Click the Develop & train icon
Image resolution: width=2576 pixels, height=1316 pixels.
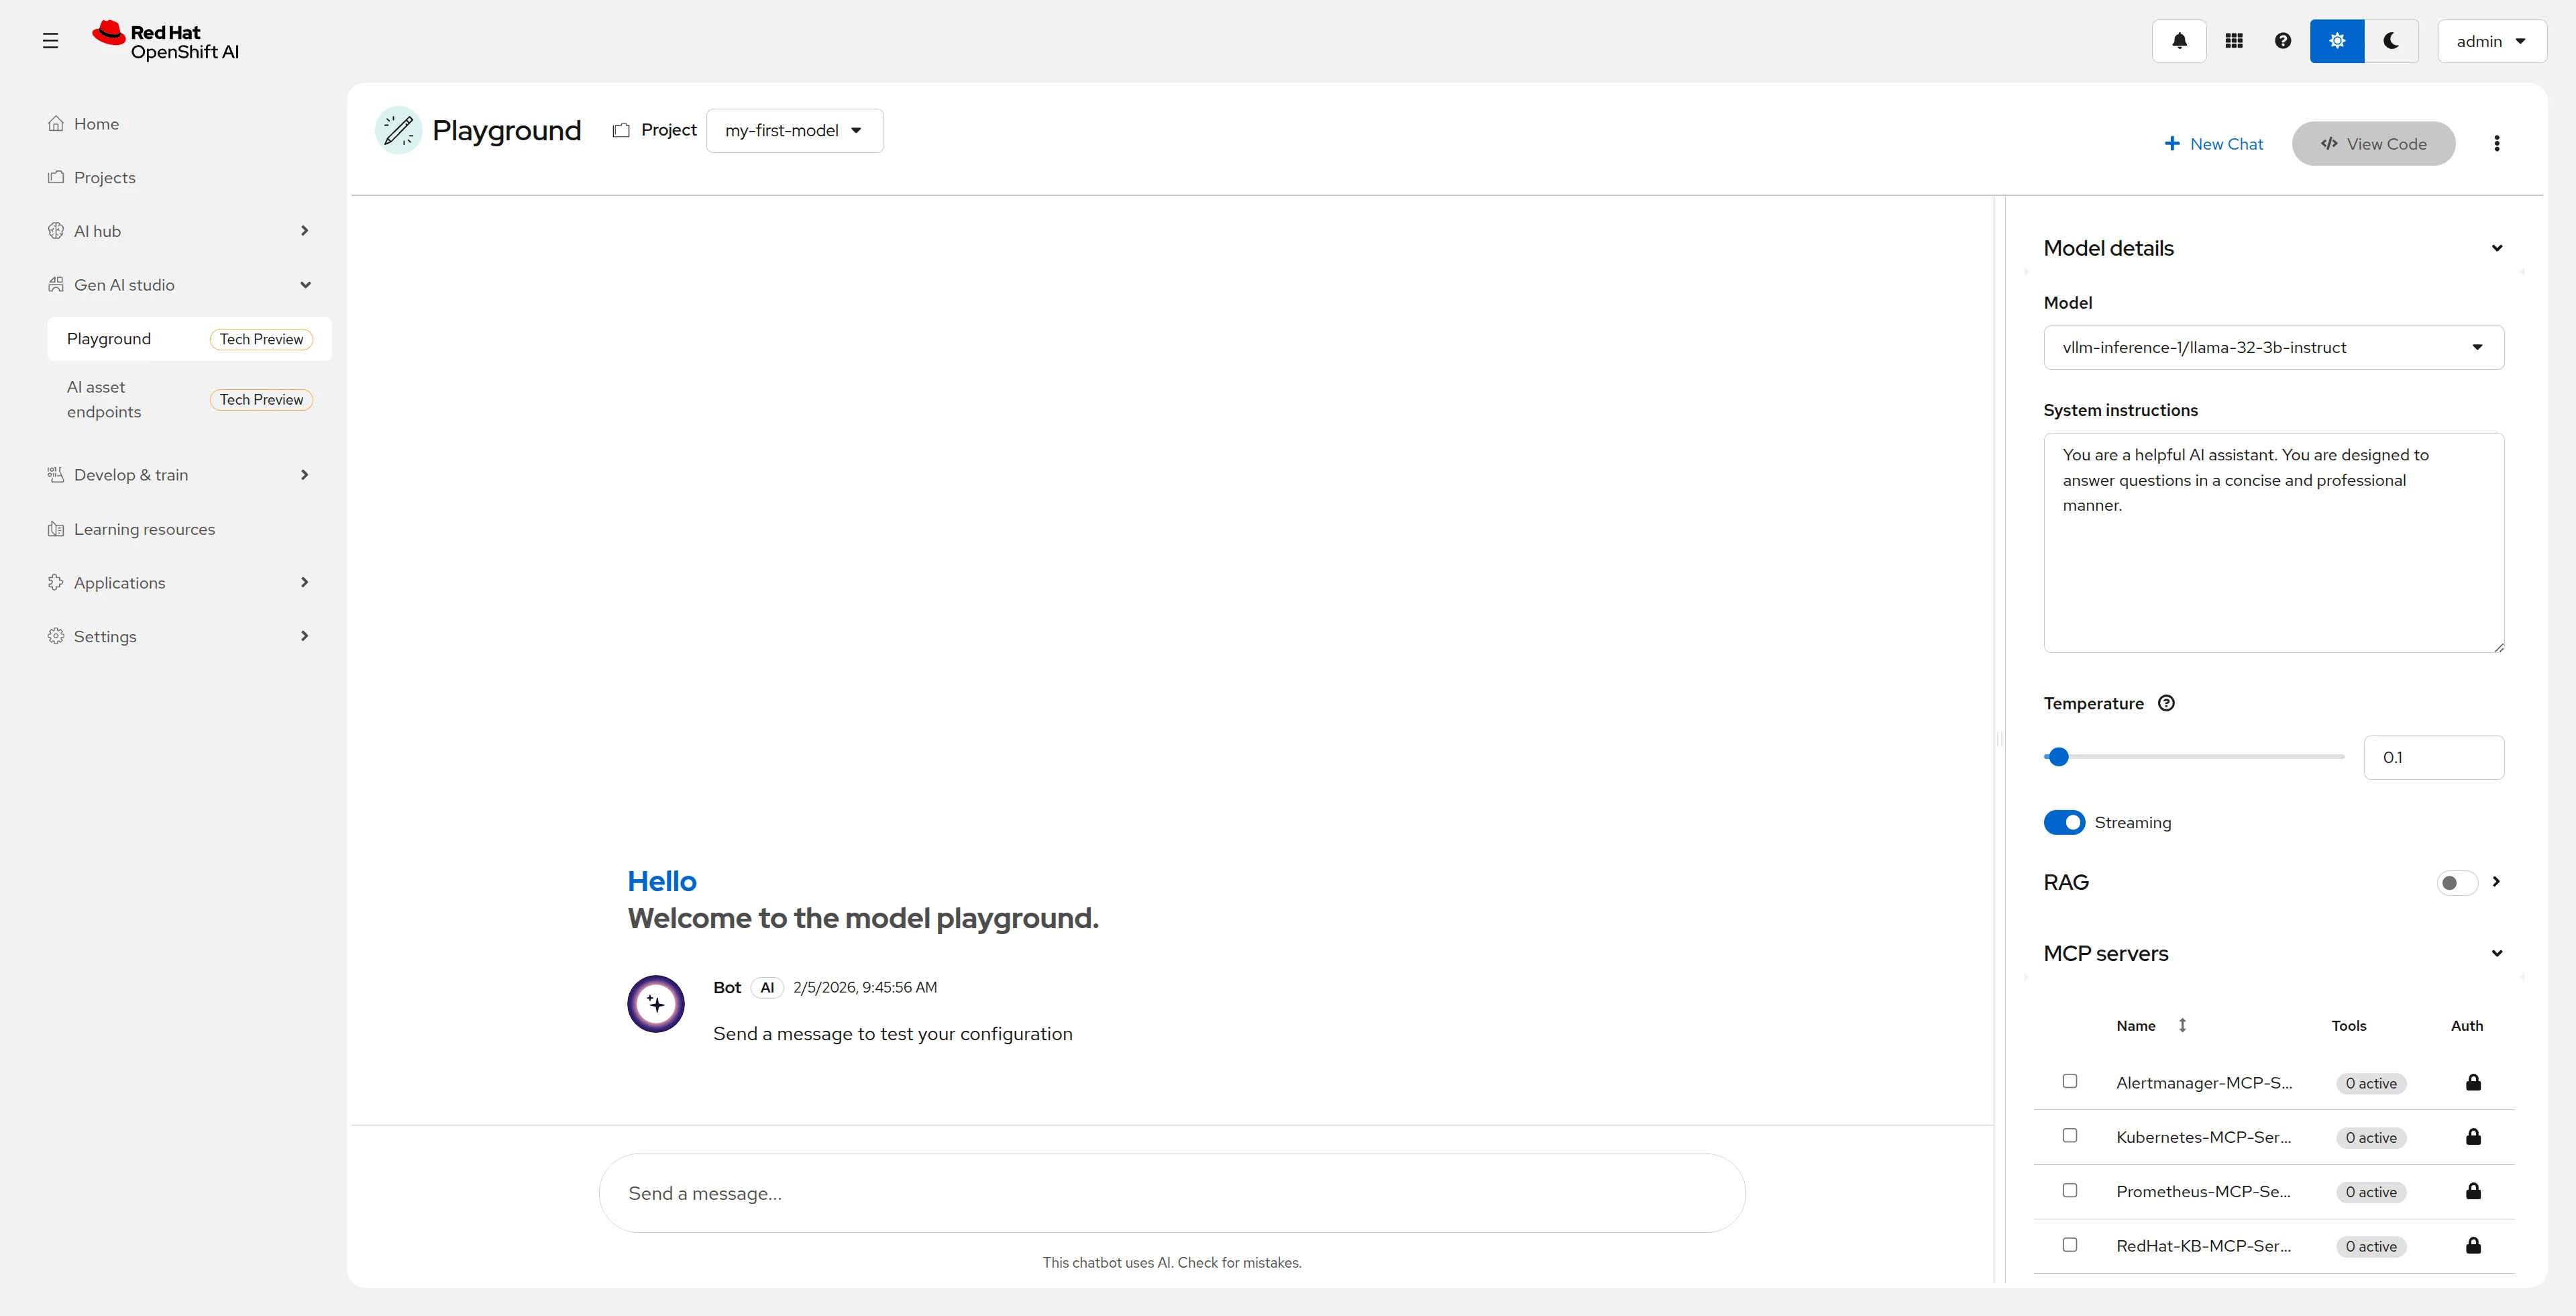point(56,475)
